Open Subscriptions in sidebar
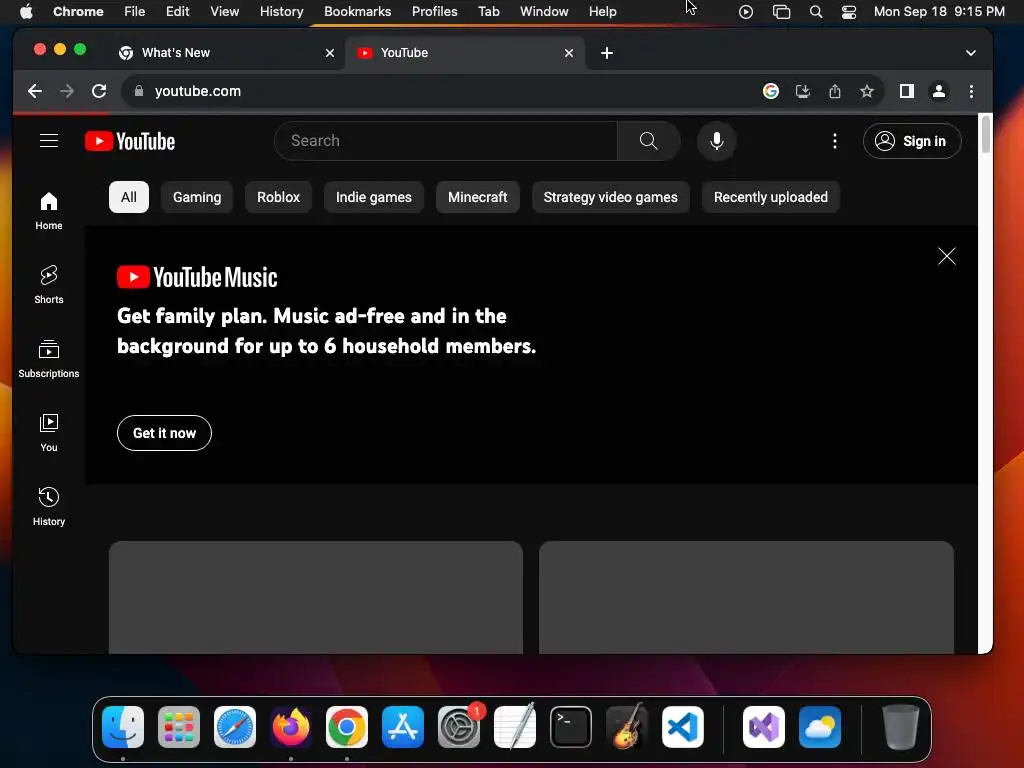Image resolution: width=1024 pixels, height=768 pixels. (x=49, y=359)
